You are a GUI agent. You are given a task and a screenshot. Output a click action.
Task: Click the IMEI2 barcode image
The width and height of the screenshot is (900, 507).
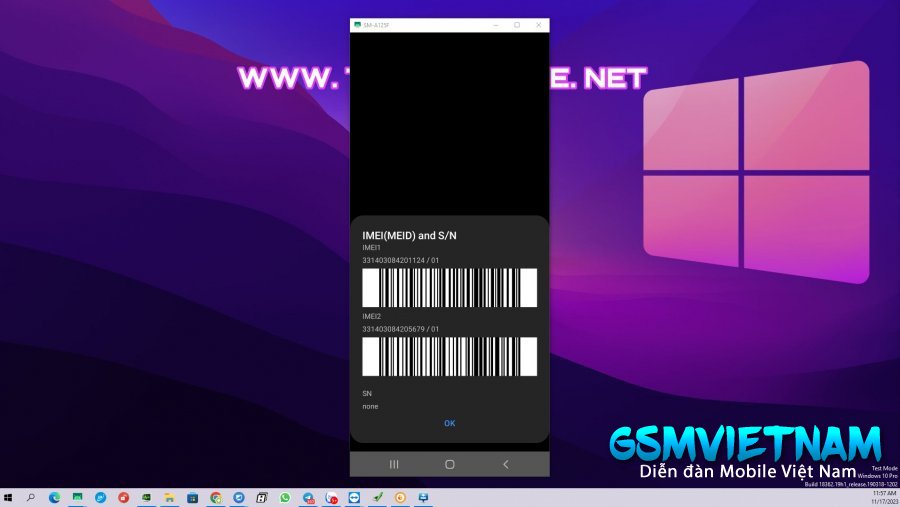coord(449,357)
